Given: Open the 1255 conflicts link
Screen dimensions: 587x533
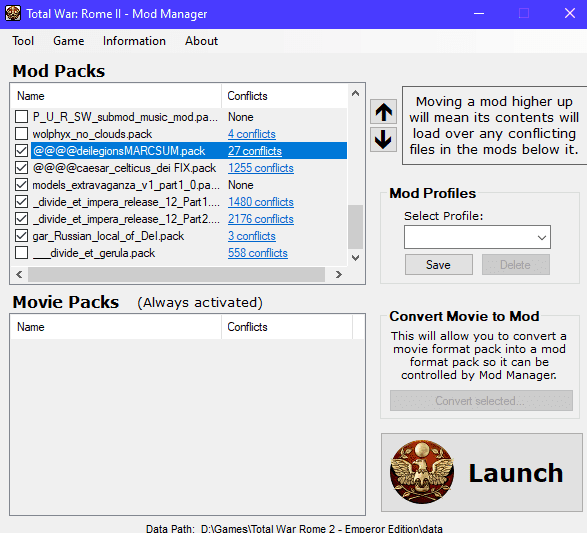Looking at the screenshot, I should tap(261, 168).
